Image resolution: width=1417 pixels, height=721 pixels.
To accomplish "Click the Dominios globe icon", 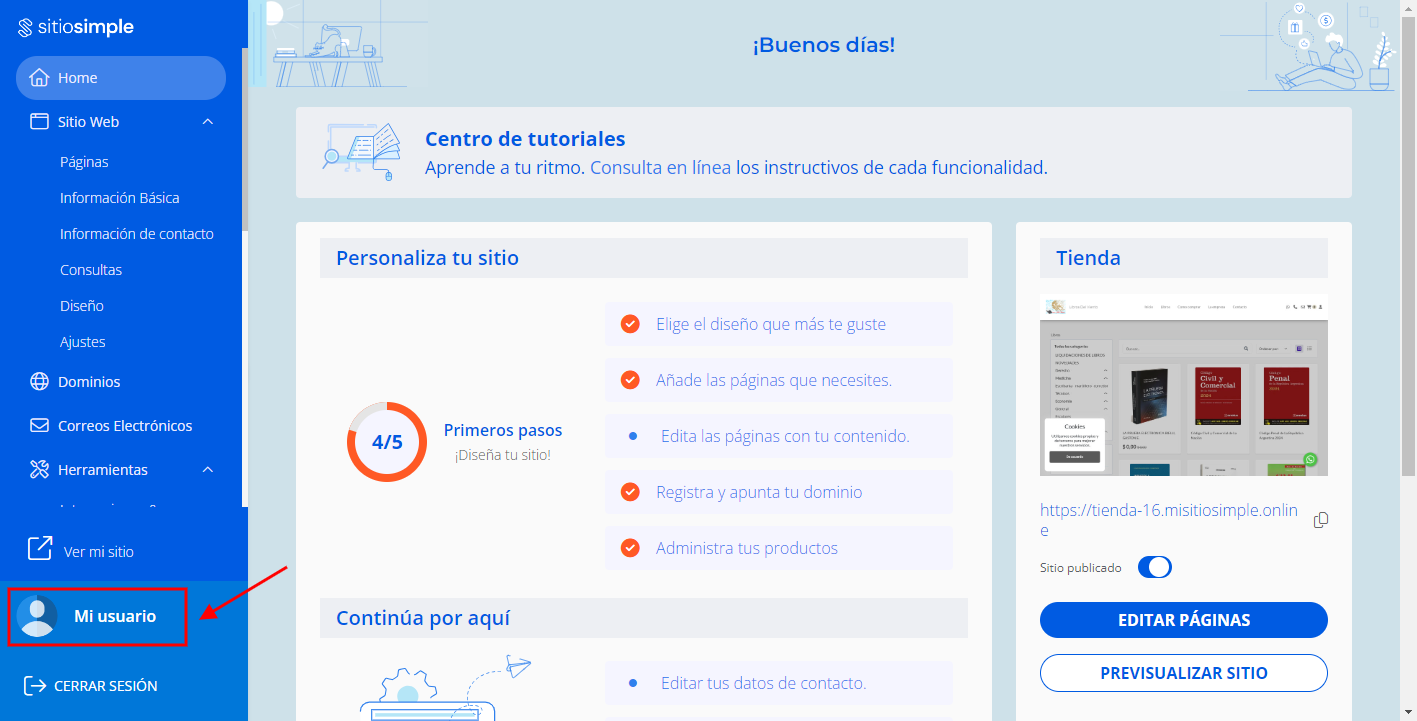I will click(x=39, y=382).
